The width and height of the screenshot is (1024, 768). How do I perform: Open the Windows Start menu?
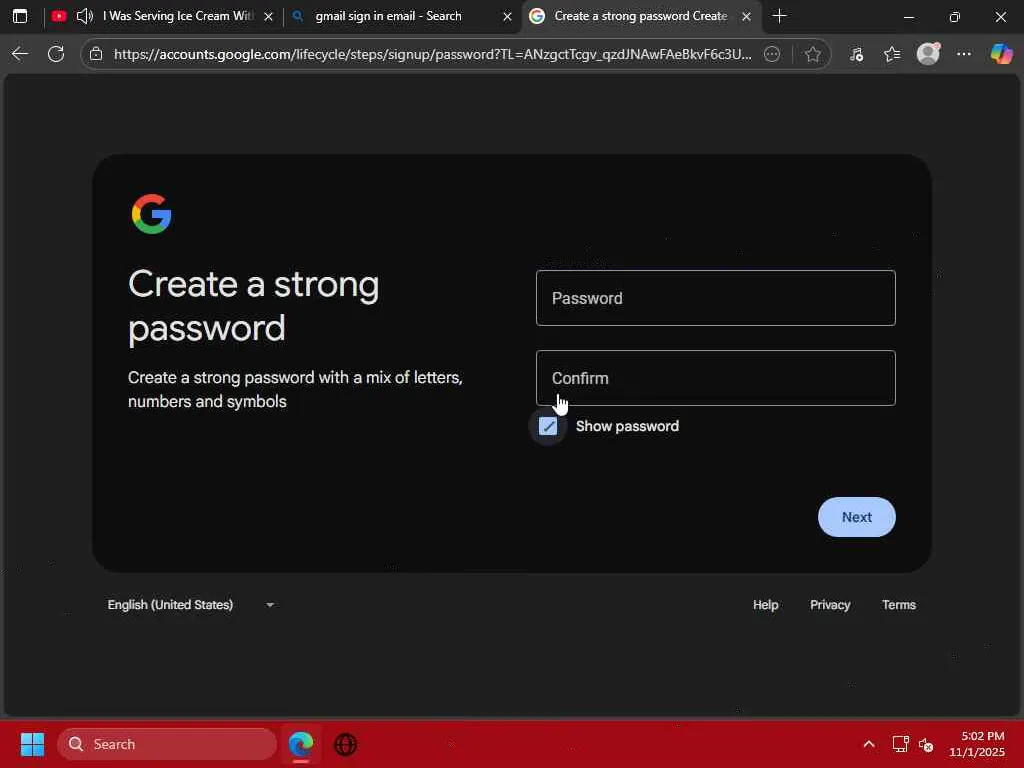pyautogui.click(x=32, y=744)
